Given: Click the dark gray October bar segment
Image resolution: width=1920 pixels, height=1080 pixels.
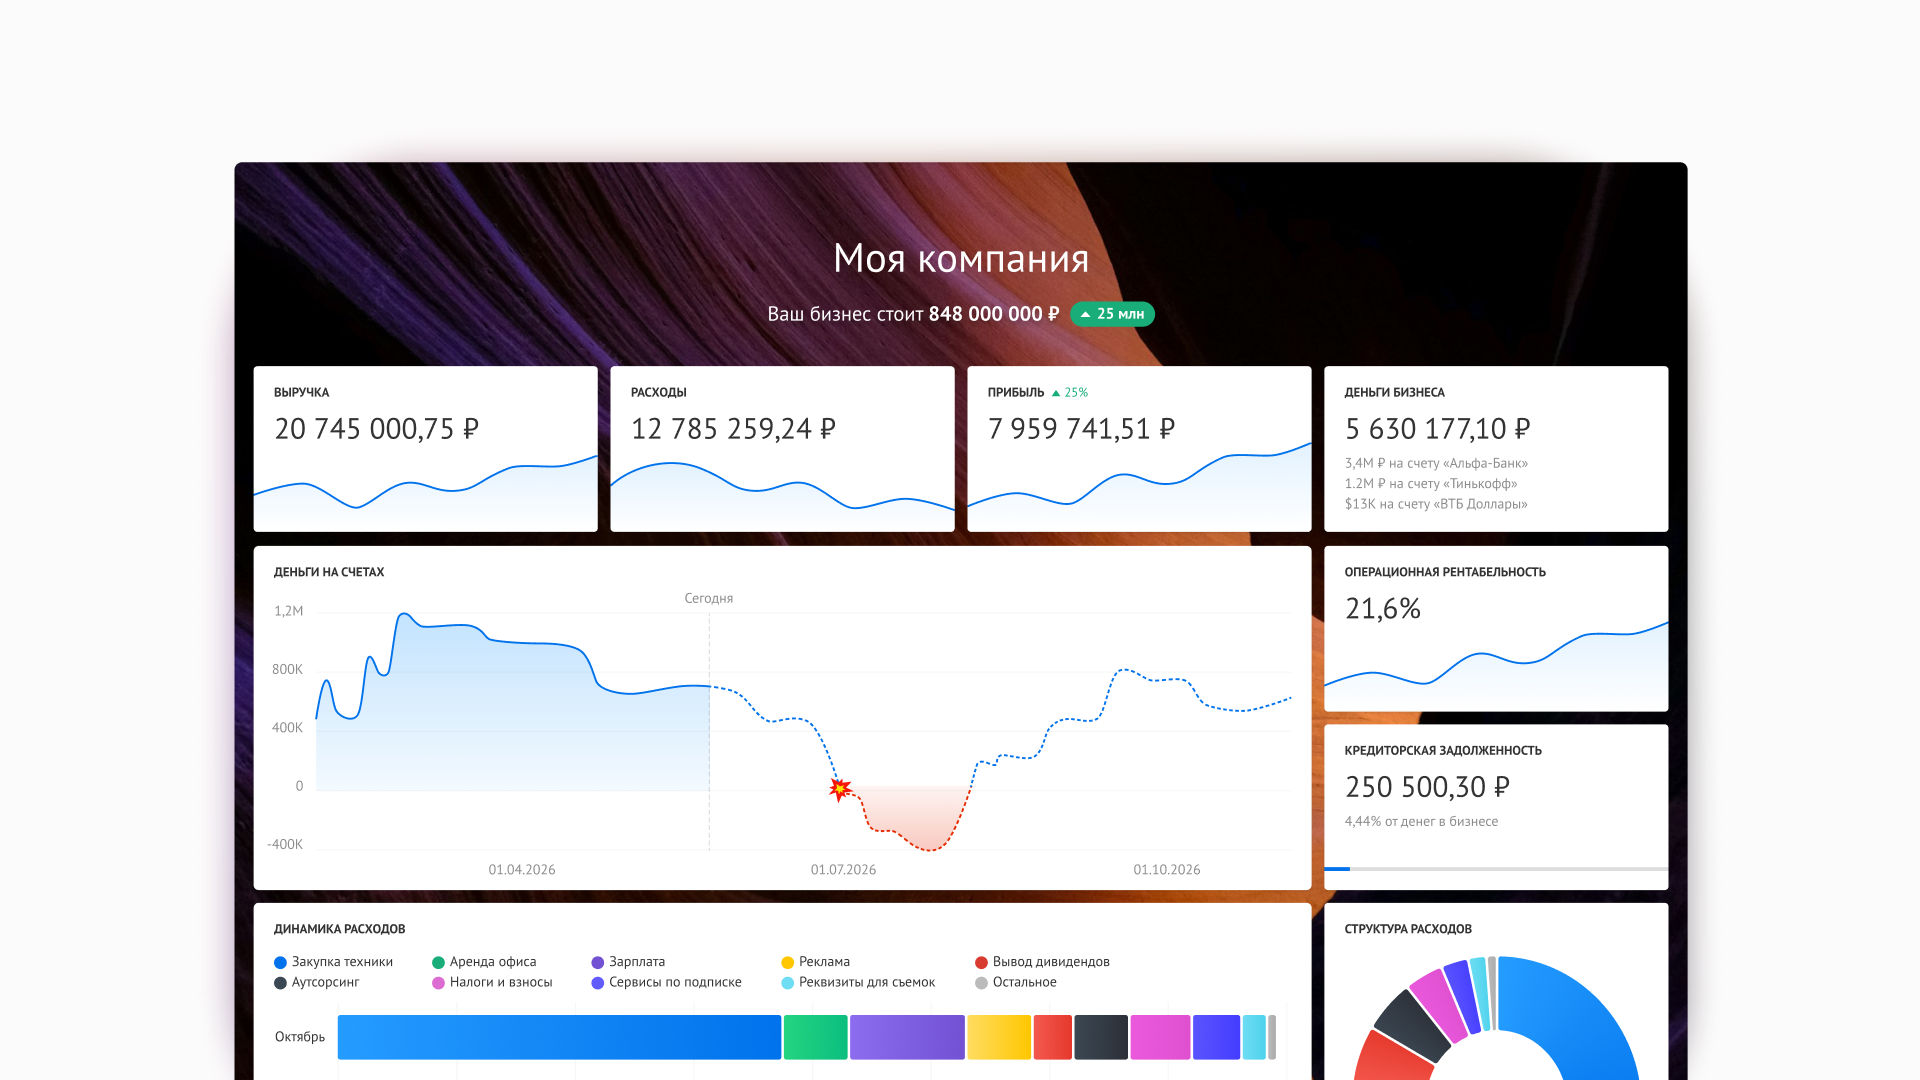Looking at the screenshot, I should pyautogui.click(x=1101, y=1037).
